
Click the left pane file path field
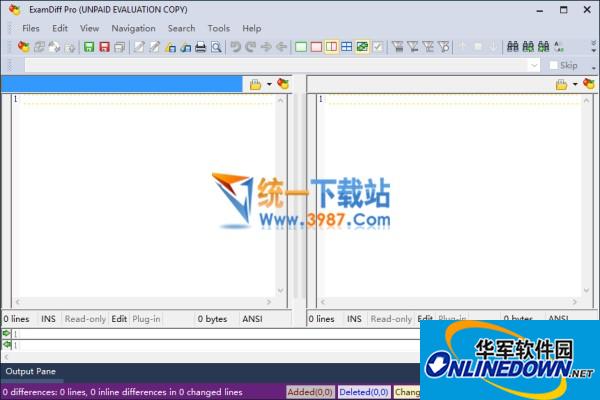pyautogui.click(x=120, y=85)
